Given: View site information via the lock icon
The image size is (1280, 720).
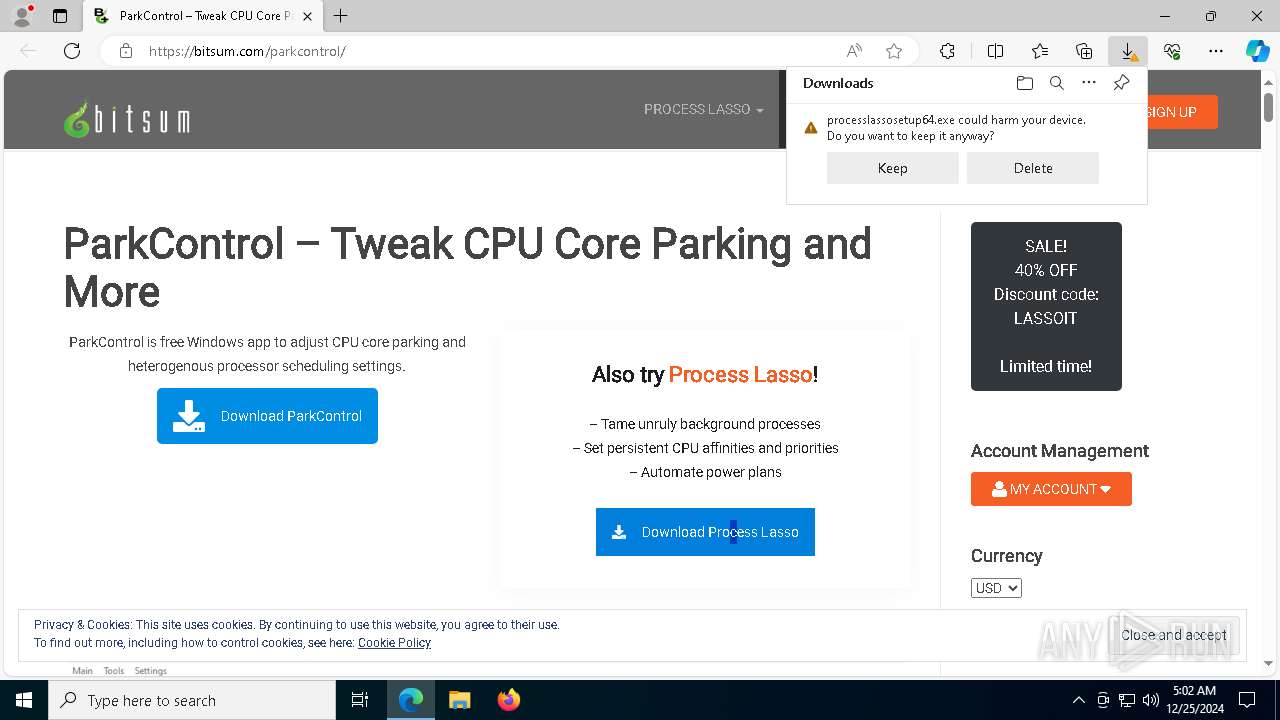Looking at the screenshot, I should 126,51.
